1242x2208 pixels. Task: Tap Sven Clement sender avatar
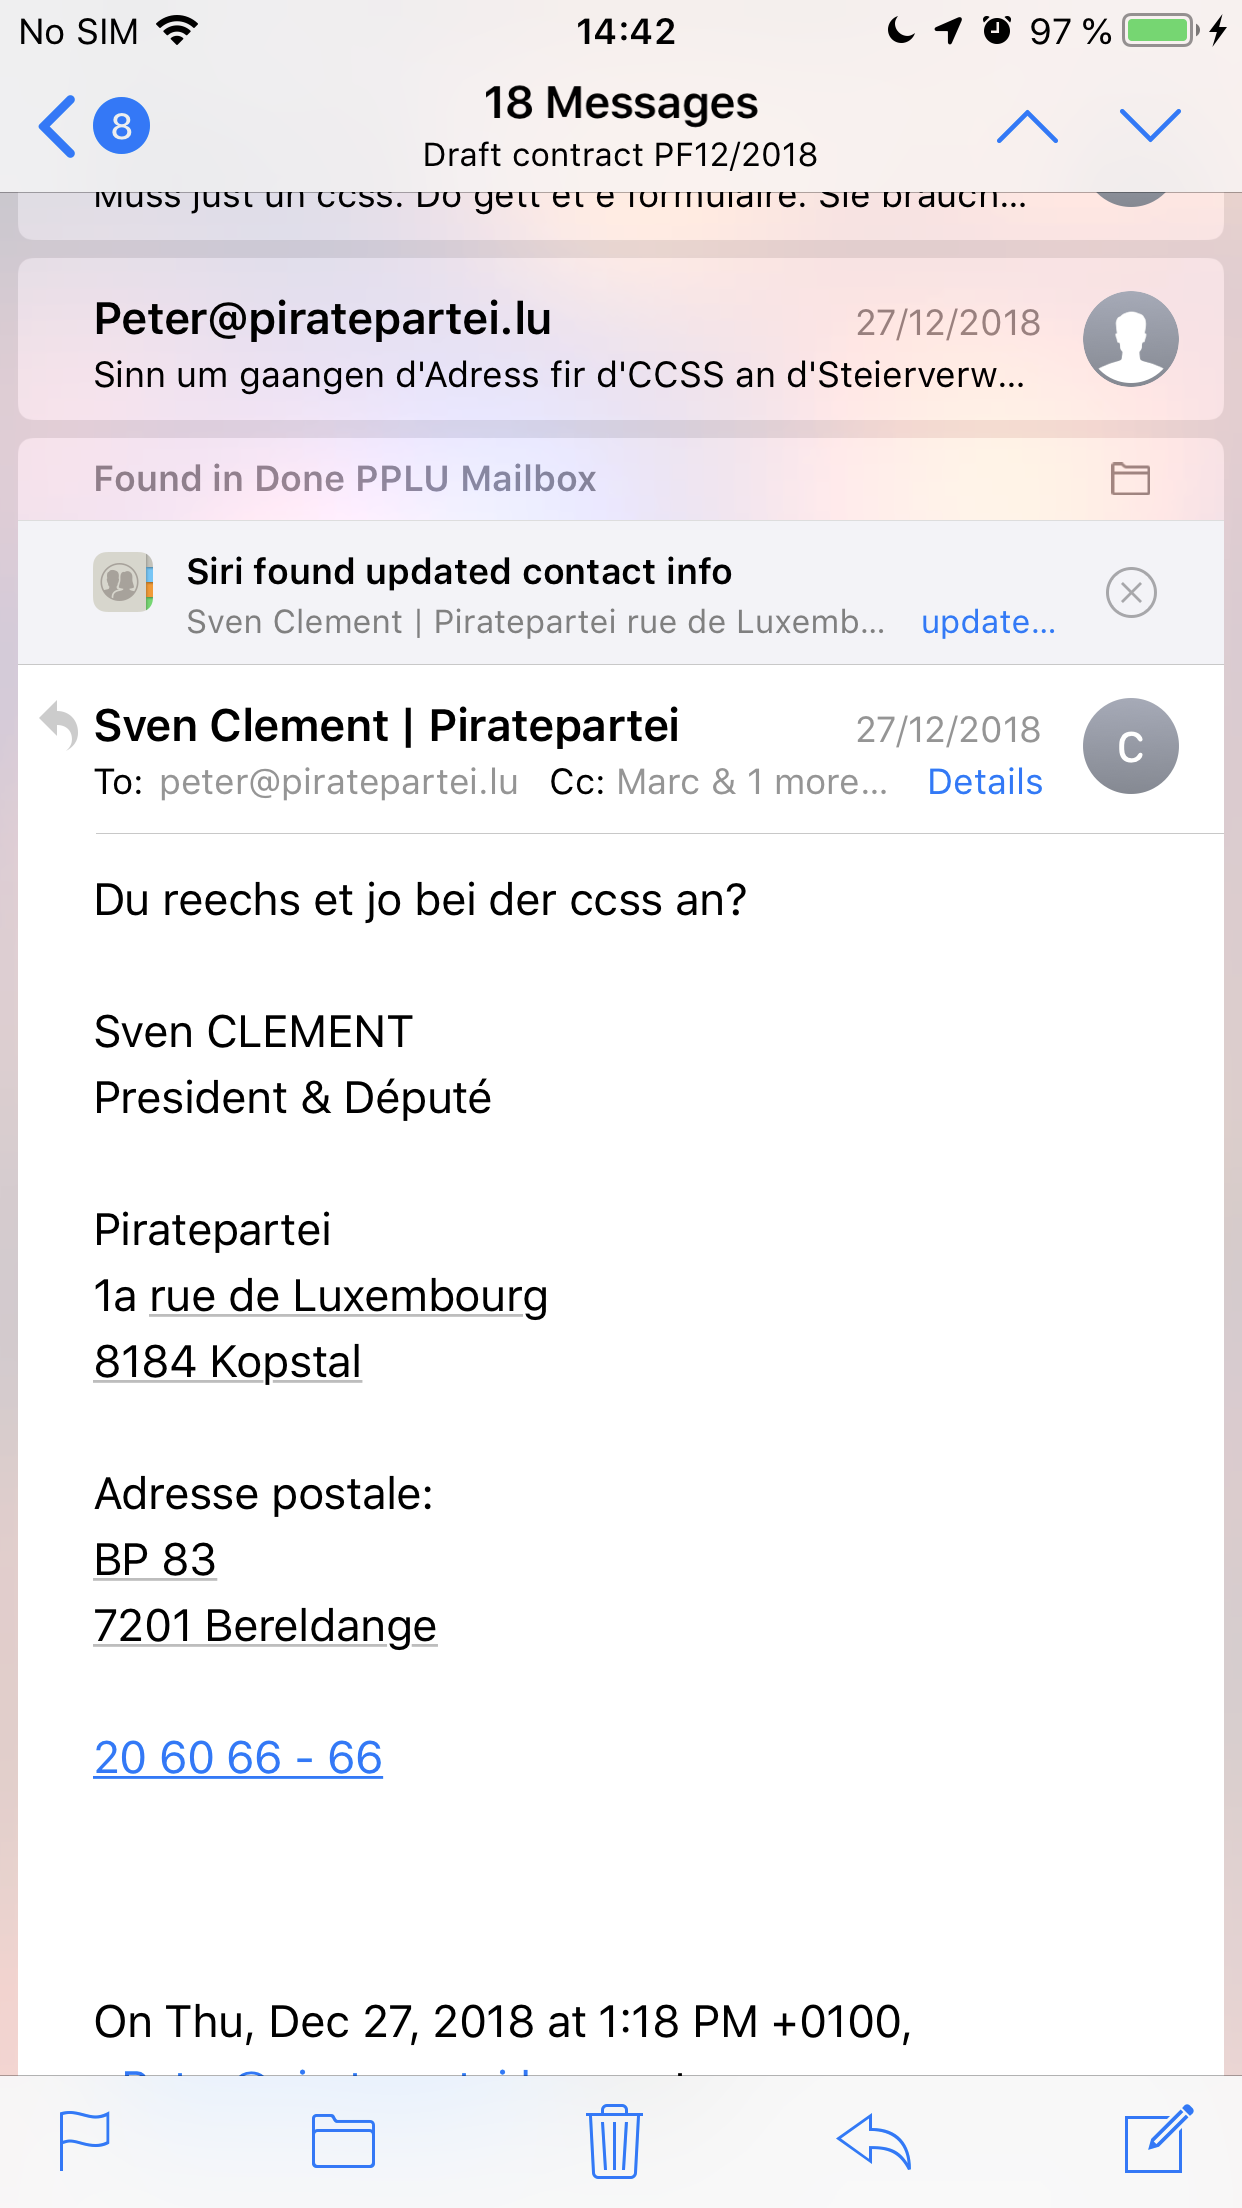pyautogui.click(x=1130, y=746)
